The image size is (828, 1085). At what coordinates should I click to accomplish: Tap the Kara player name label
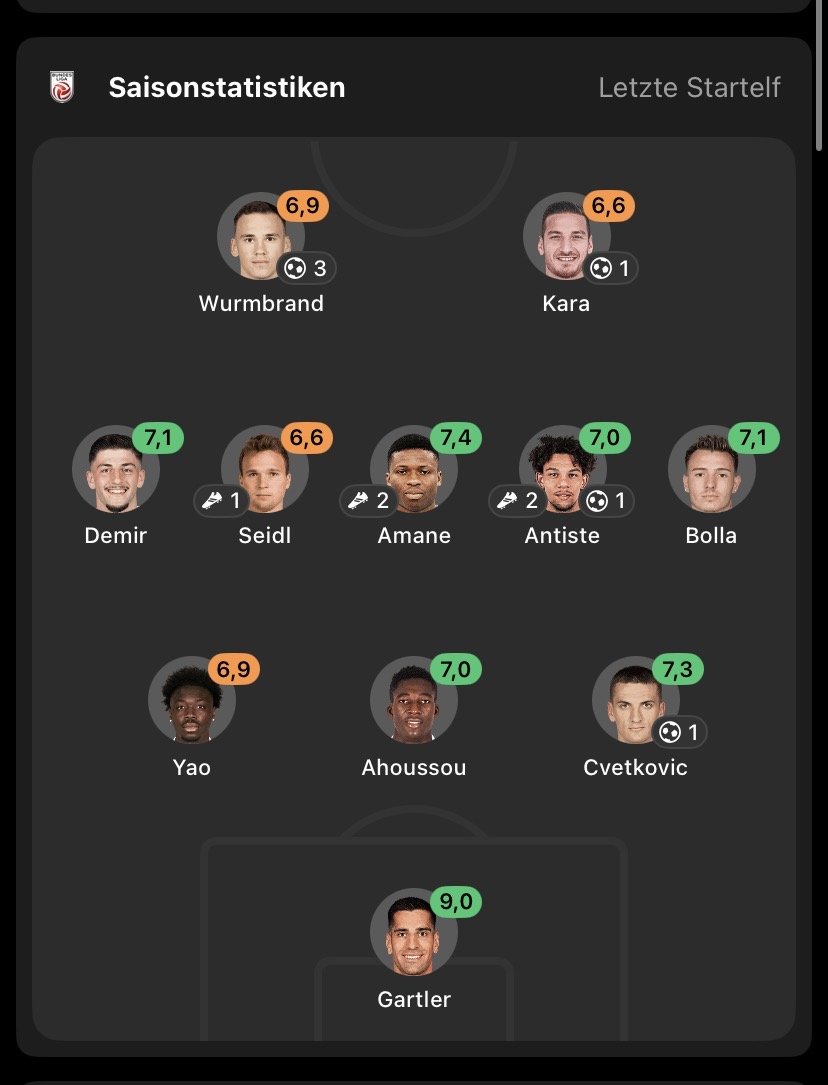tap(566, 303)
